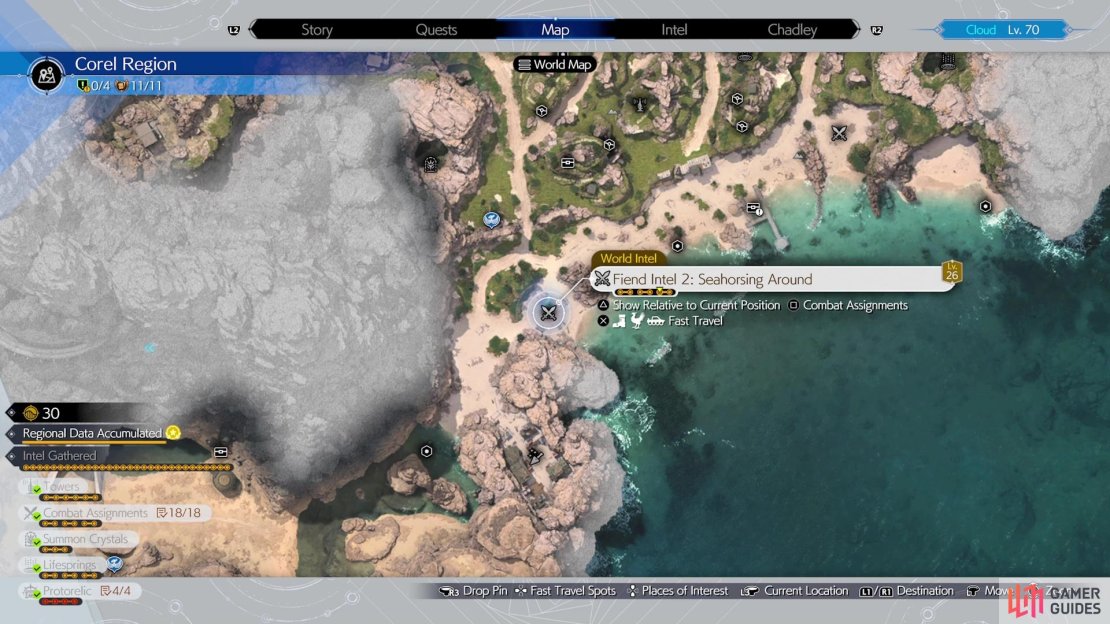Click the Corel Region emblem icon

coord(47,74)
